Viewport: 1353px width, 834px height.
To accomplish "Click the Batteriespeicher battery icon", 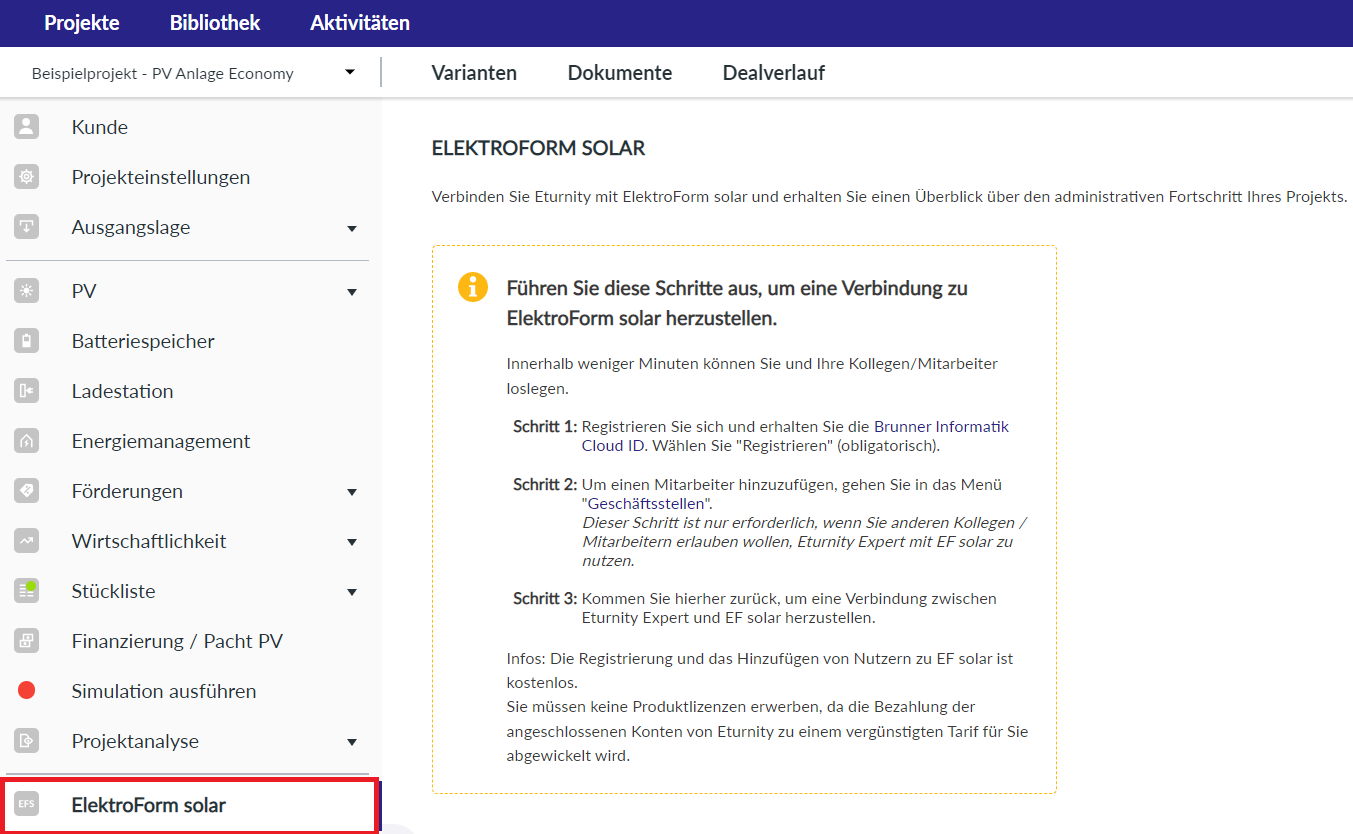I will (x=26, y=341).
